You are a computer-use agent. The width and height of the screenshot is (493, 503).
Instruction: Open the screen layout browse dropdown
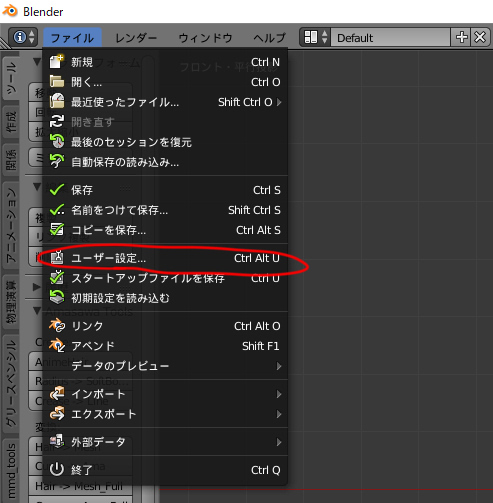click(x=315, y=37)
